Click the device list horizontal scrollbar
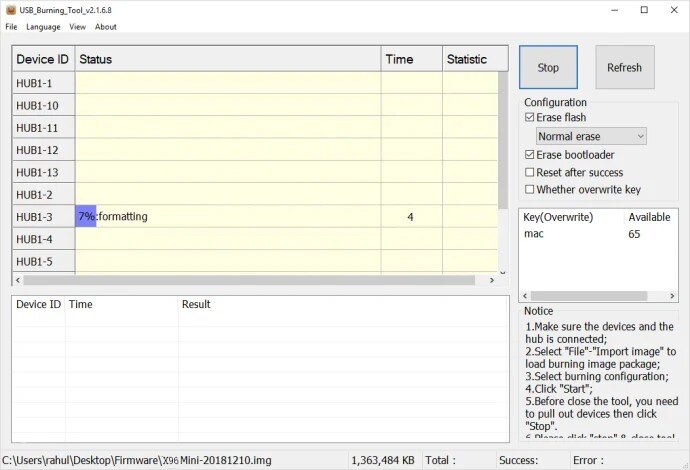Image resolution: width=690 pixels, height=470 pixels. [x=250, y=280]
